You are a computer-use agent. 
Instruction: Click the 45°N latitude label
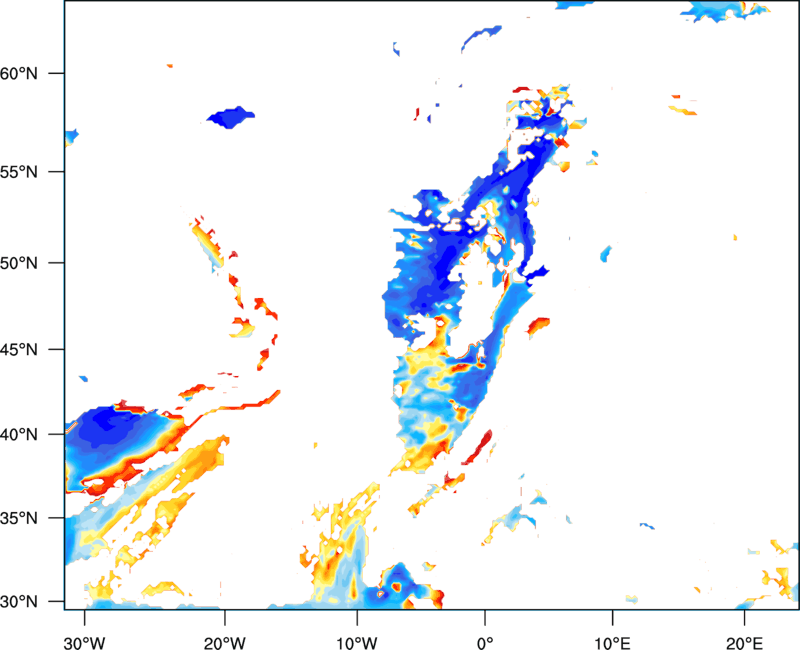[19, 349]
